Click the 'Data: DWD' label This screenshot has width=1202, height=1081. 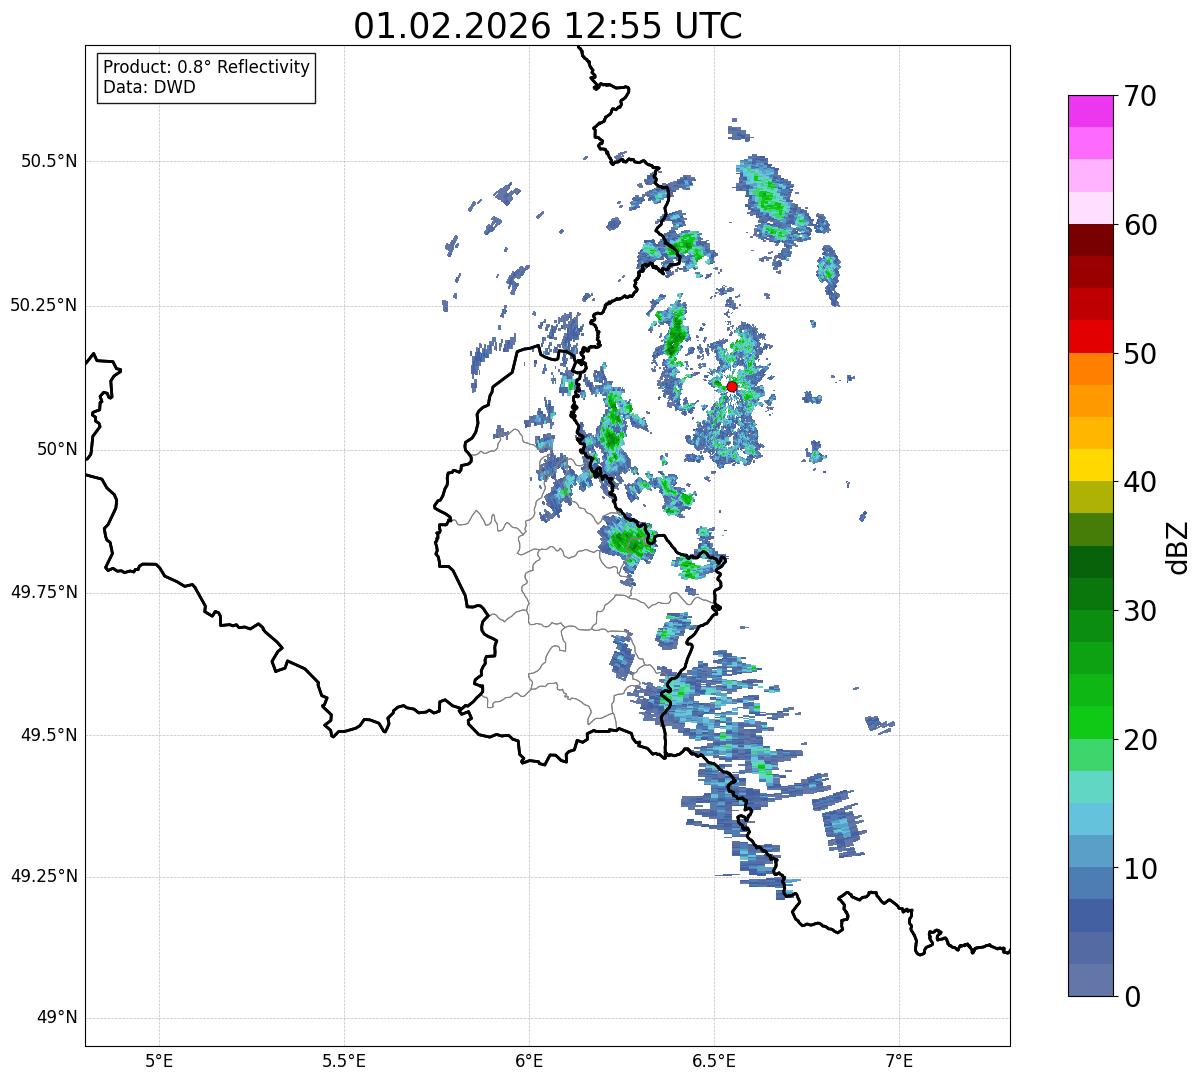tap(150, 87)
